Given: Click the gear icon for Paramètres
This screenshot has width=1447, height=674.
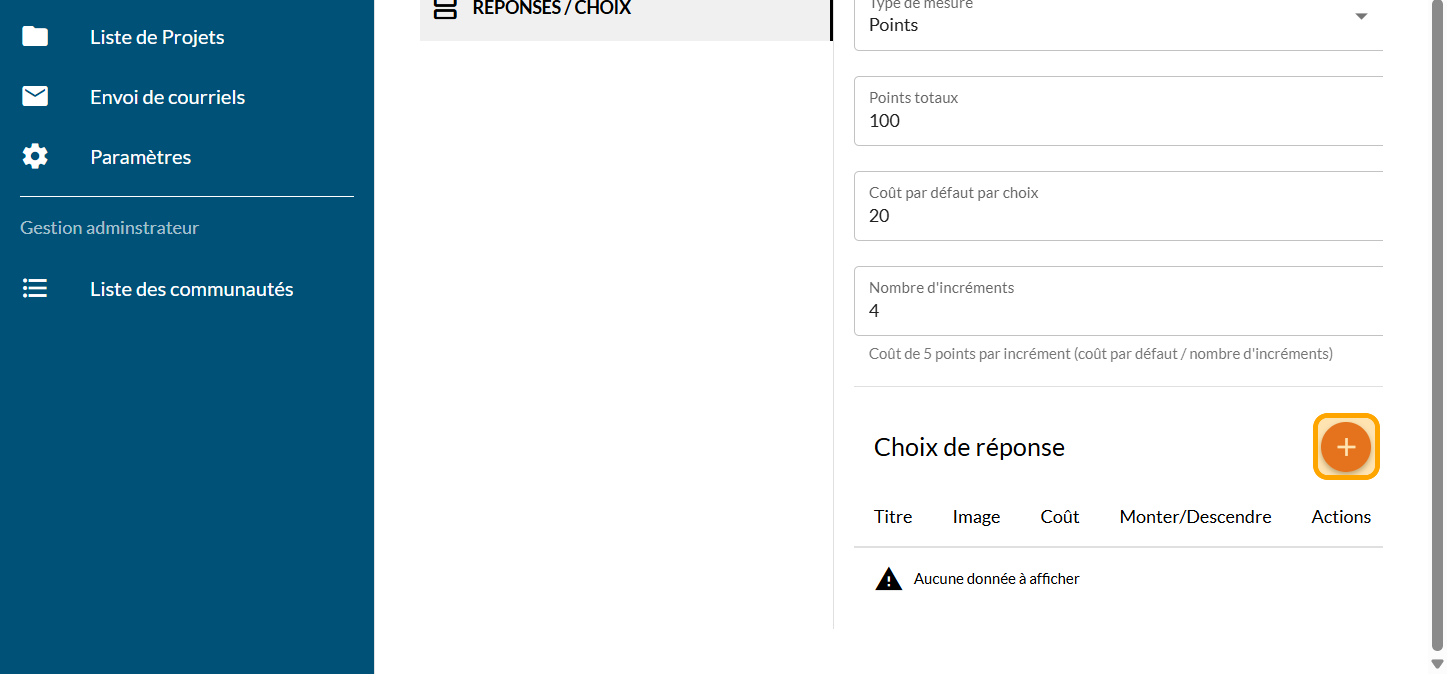Looking at the screenshot, I should [x=35, y=157].
